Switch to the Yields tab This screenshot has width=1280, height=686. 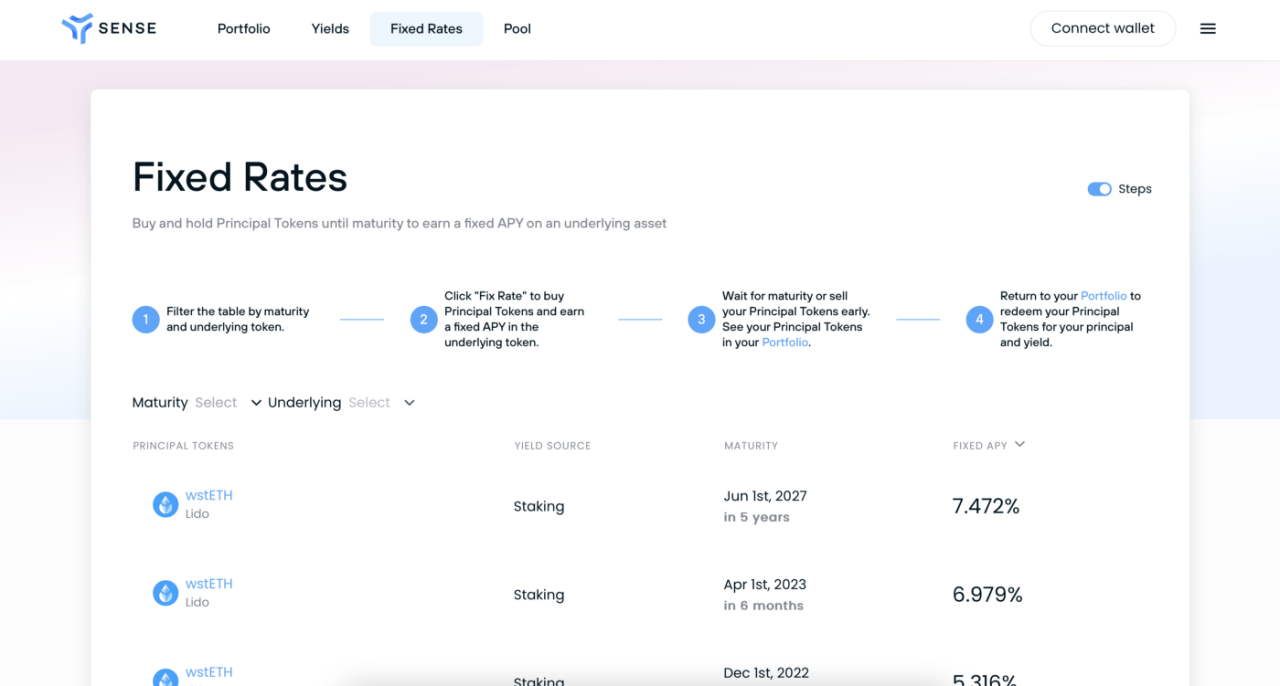330,29
